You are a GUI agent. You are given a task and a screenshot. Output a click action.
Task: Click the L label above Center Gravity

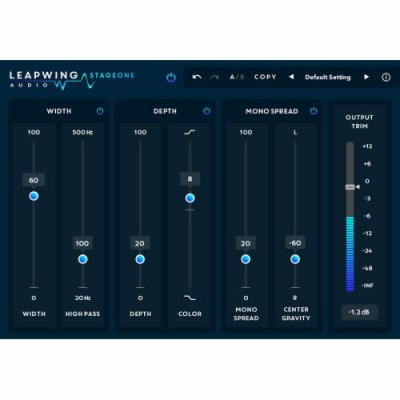coord(295,132)
